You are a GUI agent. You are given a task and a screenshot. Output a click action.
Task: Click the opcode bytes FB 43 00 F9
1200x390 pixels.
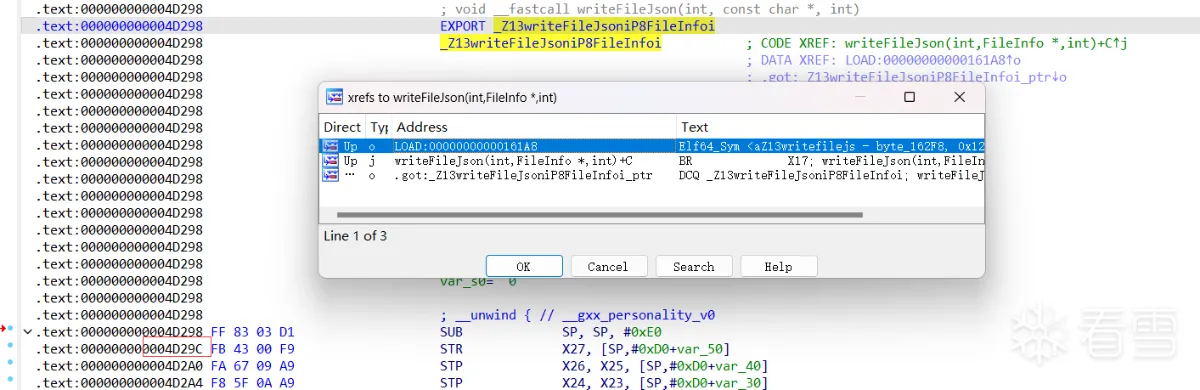[x=253, y=348]
